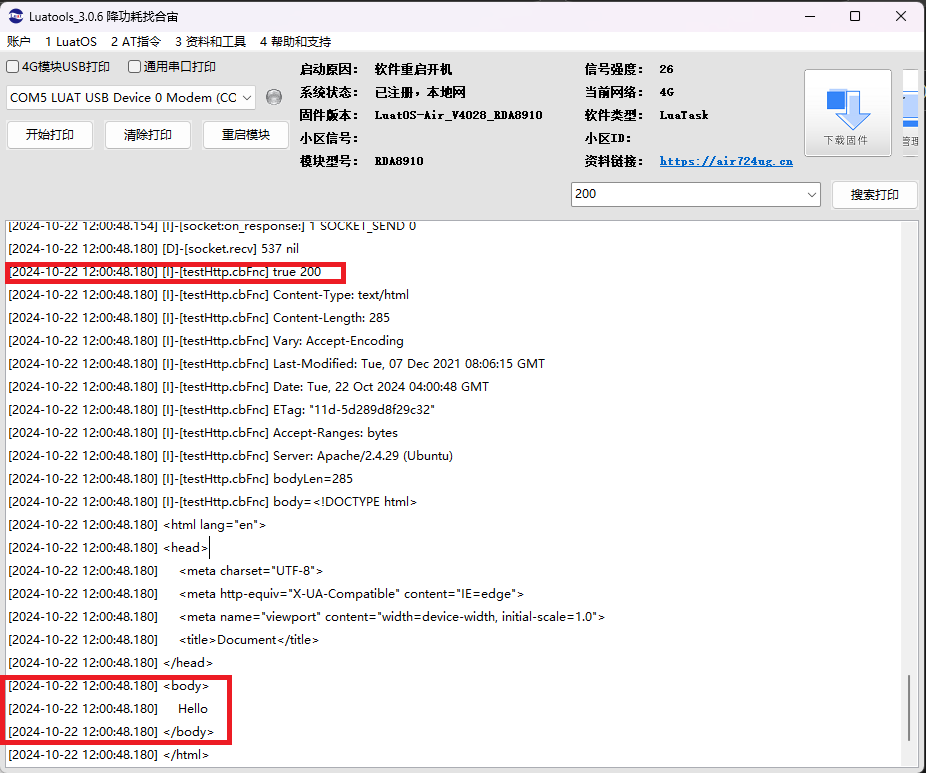This screenshot has height=773, width=926.
Task: Open the 1 LuatOS menu
Action: 71,42
